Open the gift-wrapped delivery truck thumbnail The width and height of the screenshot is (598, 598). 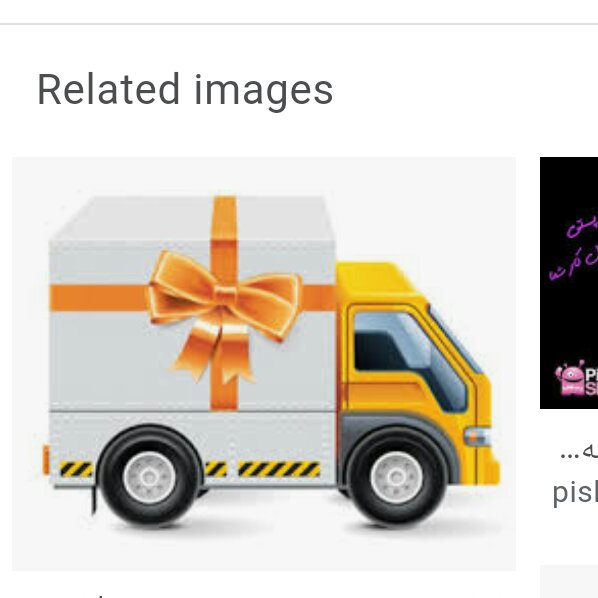[264, 363]
